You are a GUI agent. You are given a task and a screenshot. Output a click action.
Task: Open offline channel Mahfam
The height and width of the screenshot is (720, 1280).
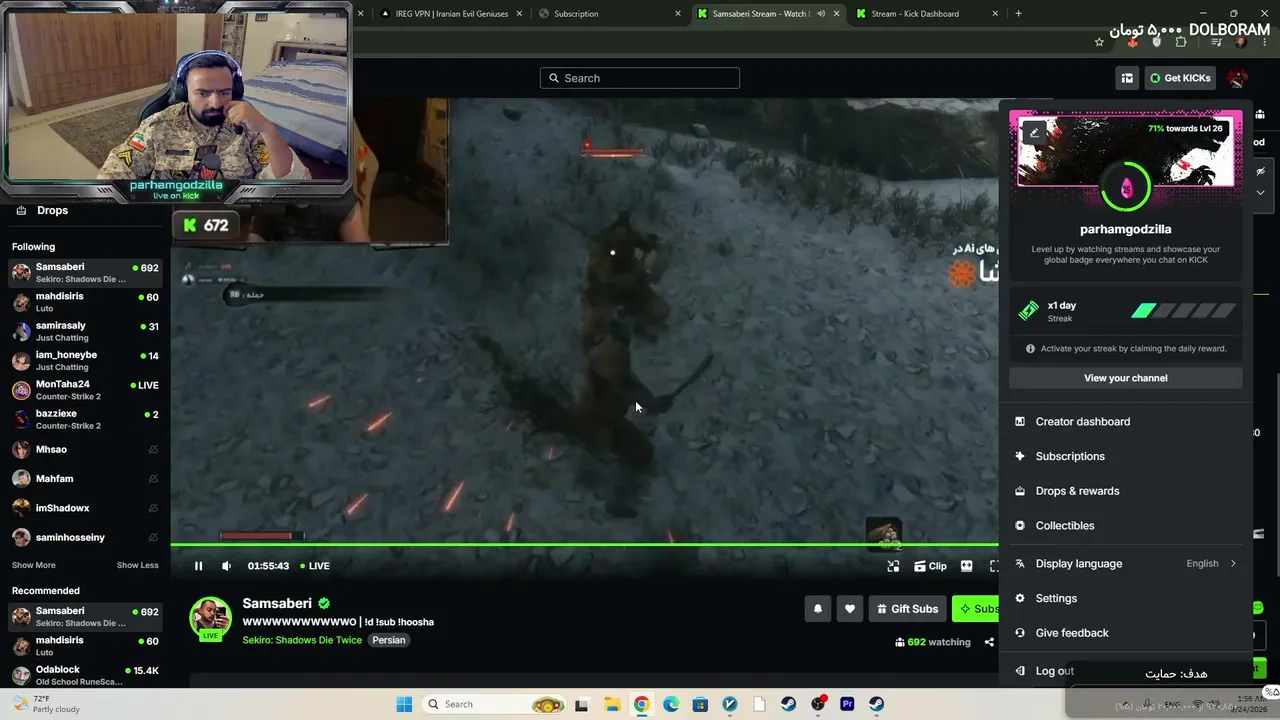coord(85,479)
